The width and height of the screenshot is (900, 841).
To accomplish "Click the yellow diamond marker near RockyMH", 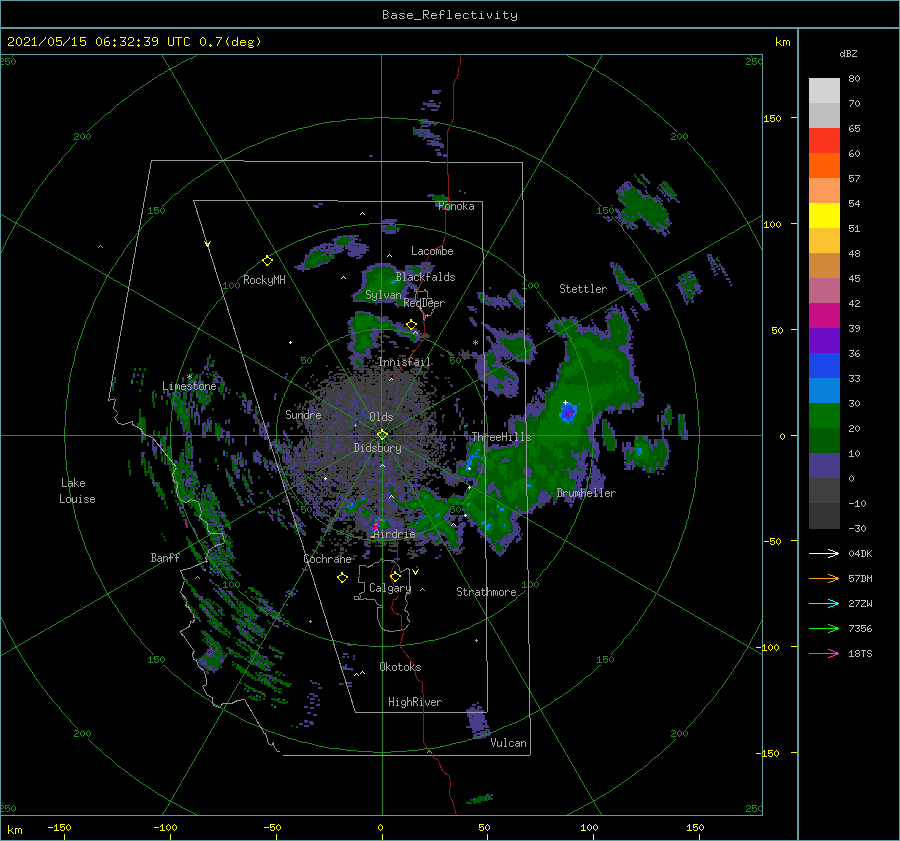I will (267, 261).
